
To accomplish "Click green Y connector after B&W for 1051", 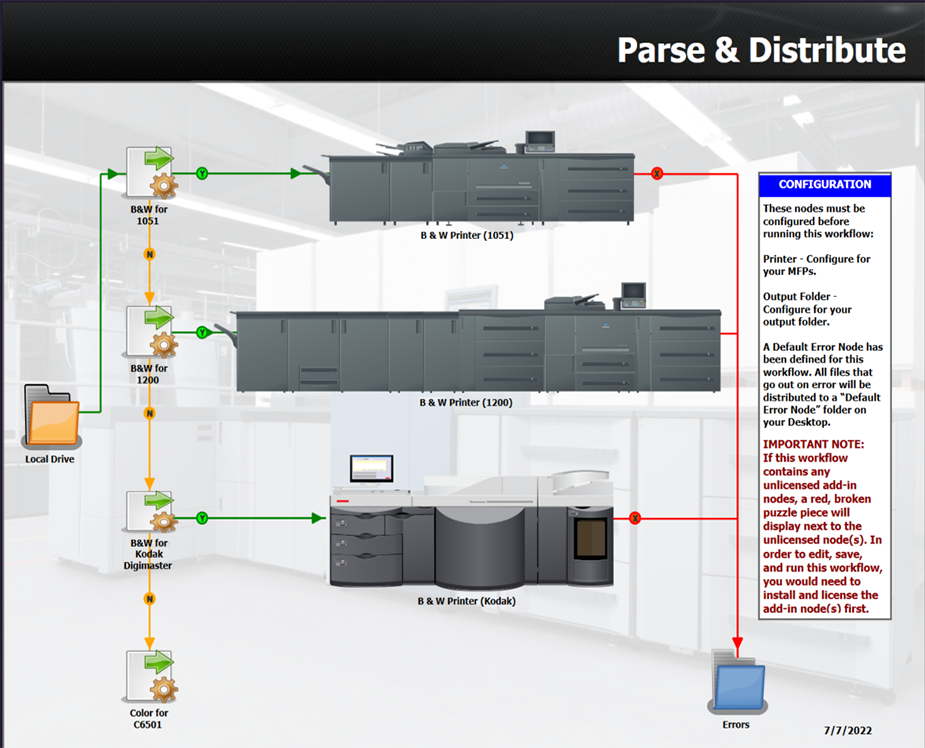I will [x=202, y=174].
